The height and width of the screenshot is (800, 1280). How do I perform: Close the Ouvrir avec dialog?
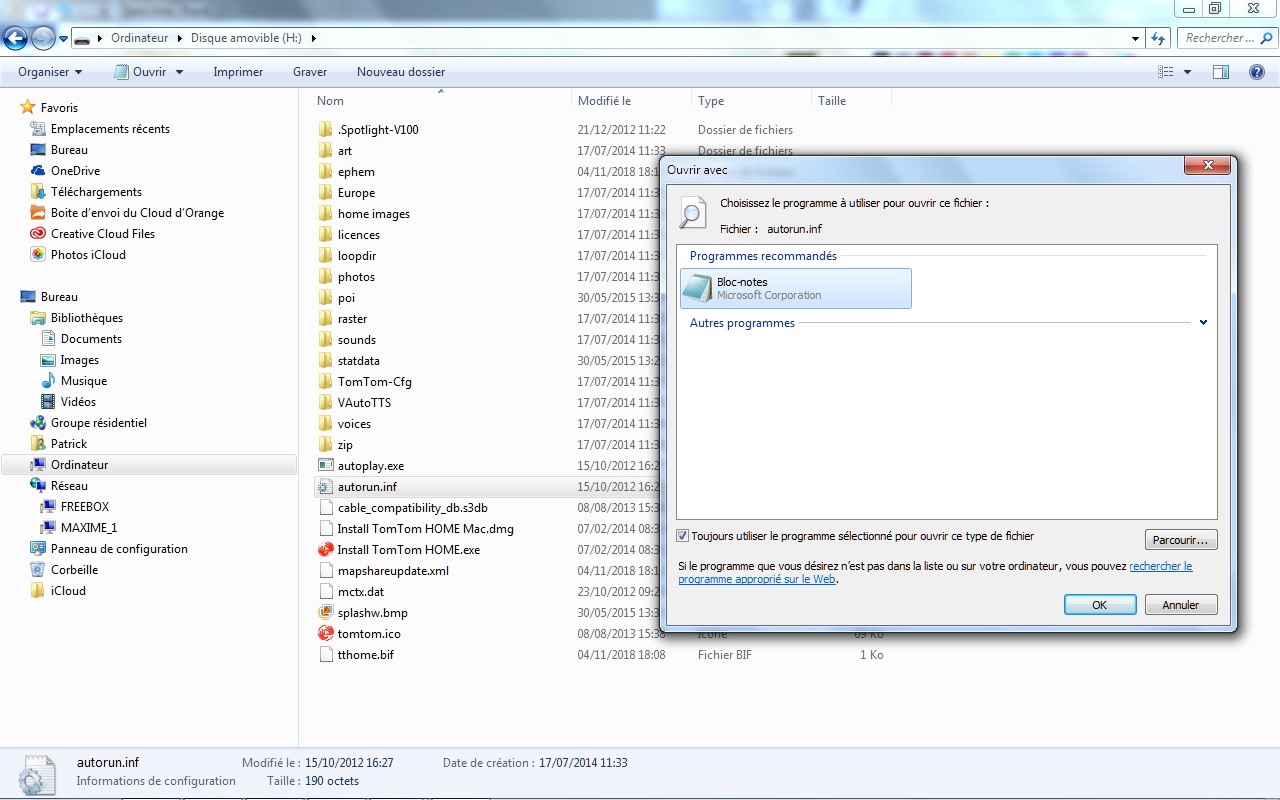[1208, 165]
